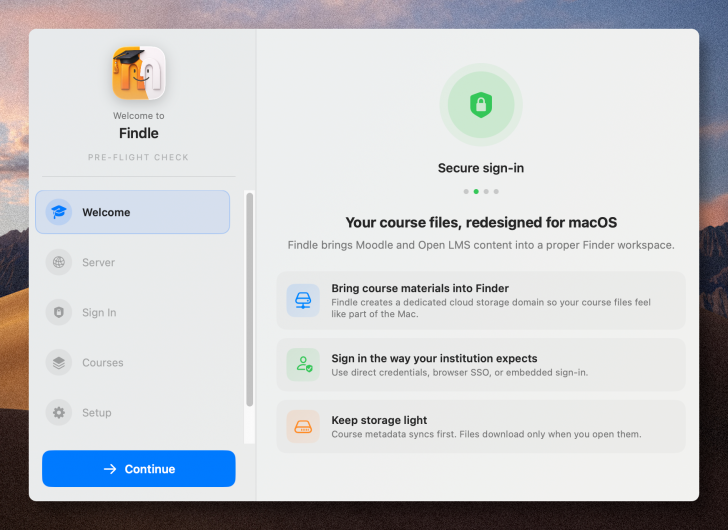Click the "Keep storage light" heading
This screenshot has width=728, height=530.
click(x=379, y=420)
